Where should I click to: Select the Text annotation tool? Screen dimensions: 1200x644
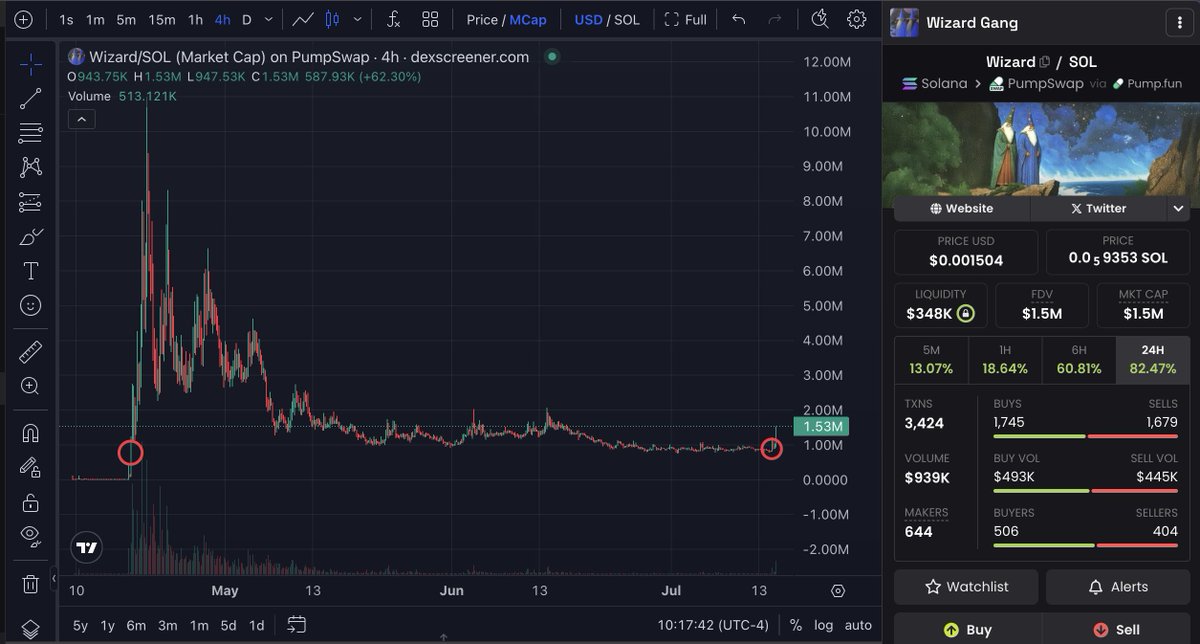[31, 271]
